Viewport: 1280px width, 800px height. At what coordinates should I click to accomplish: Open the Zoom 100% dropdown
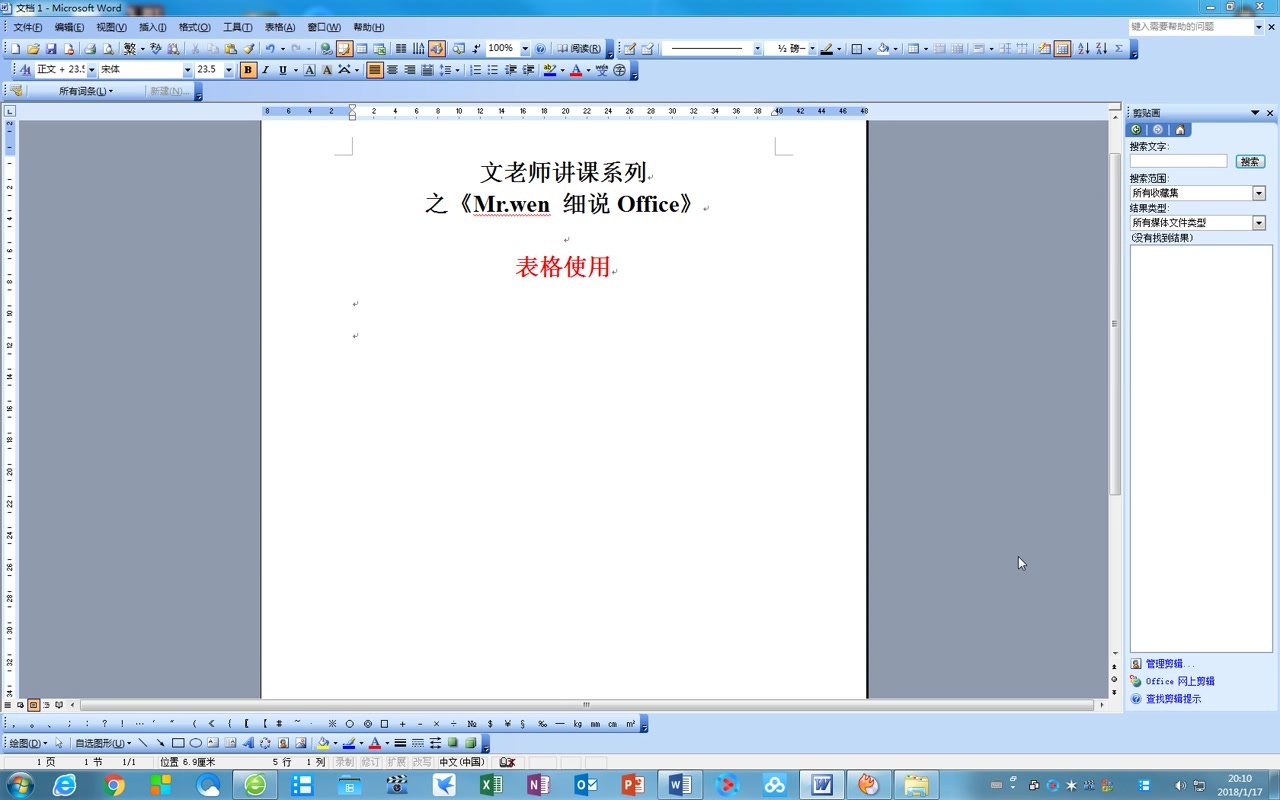[525, 48]
